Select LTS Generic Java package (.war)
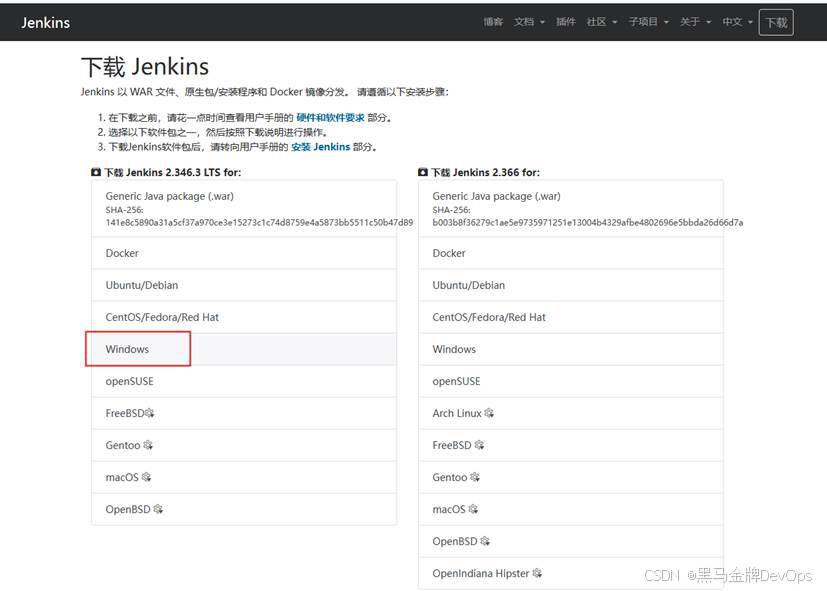827x591 pixels. (244, 209)
